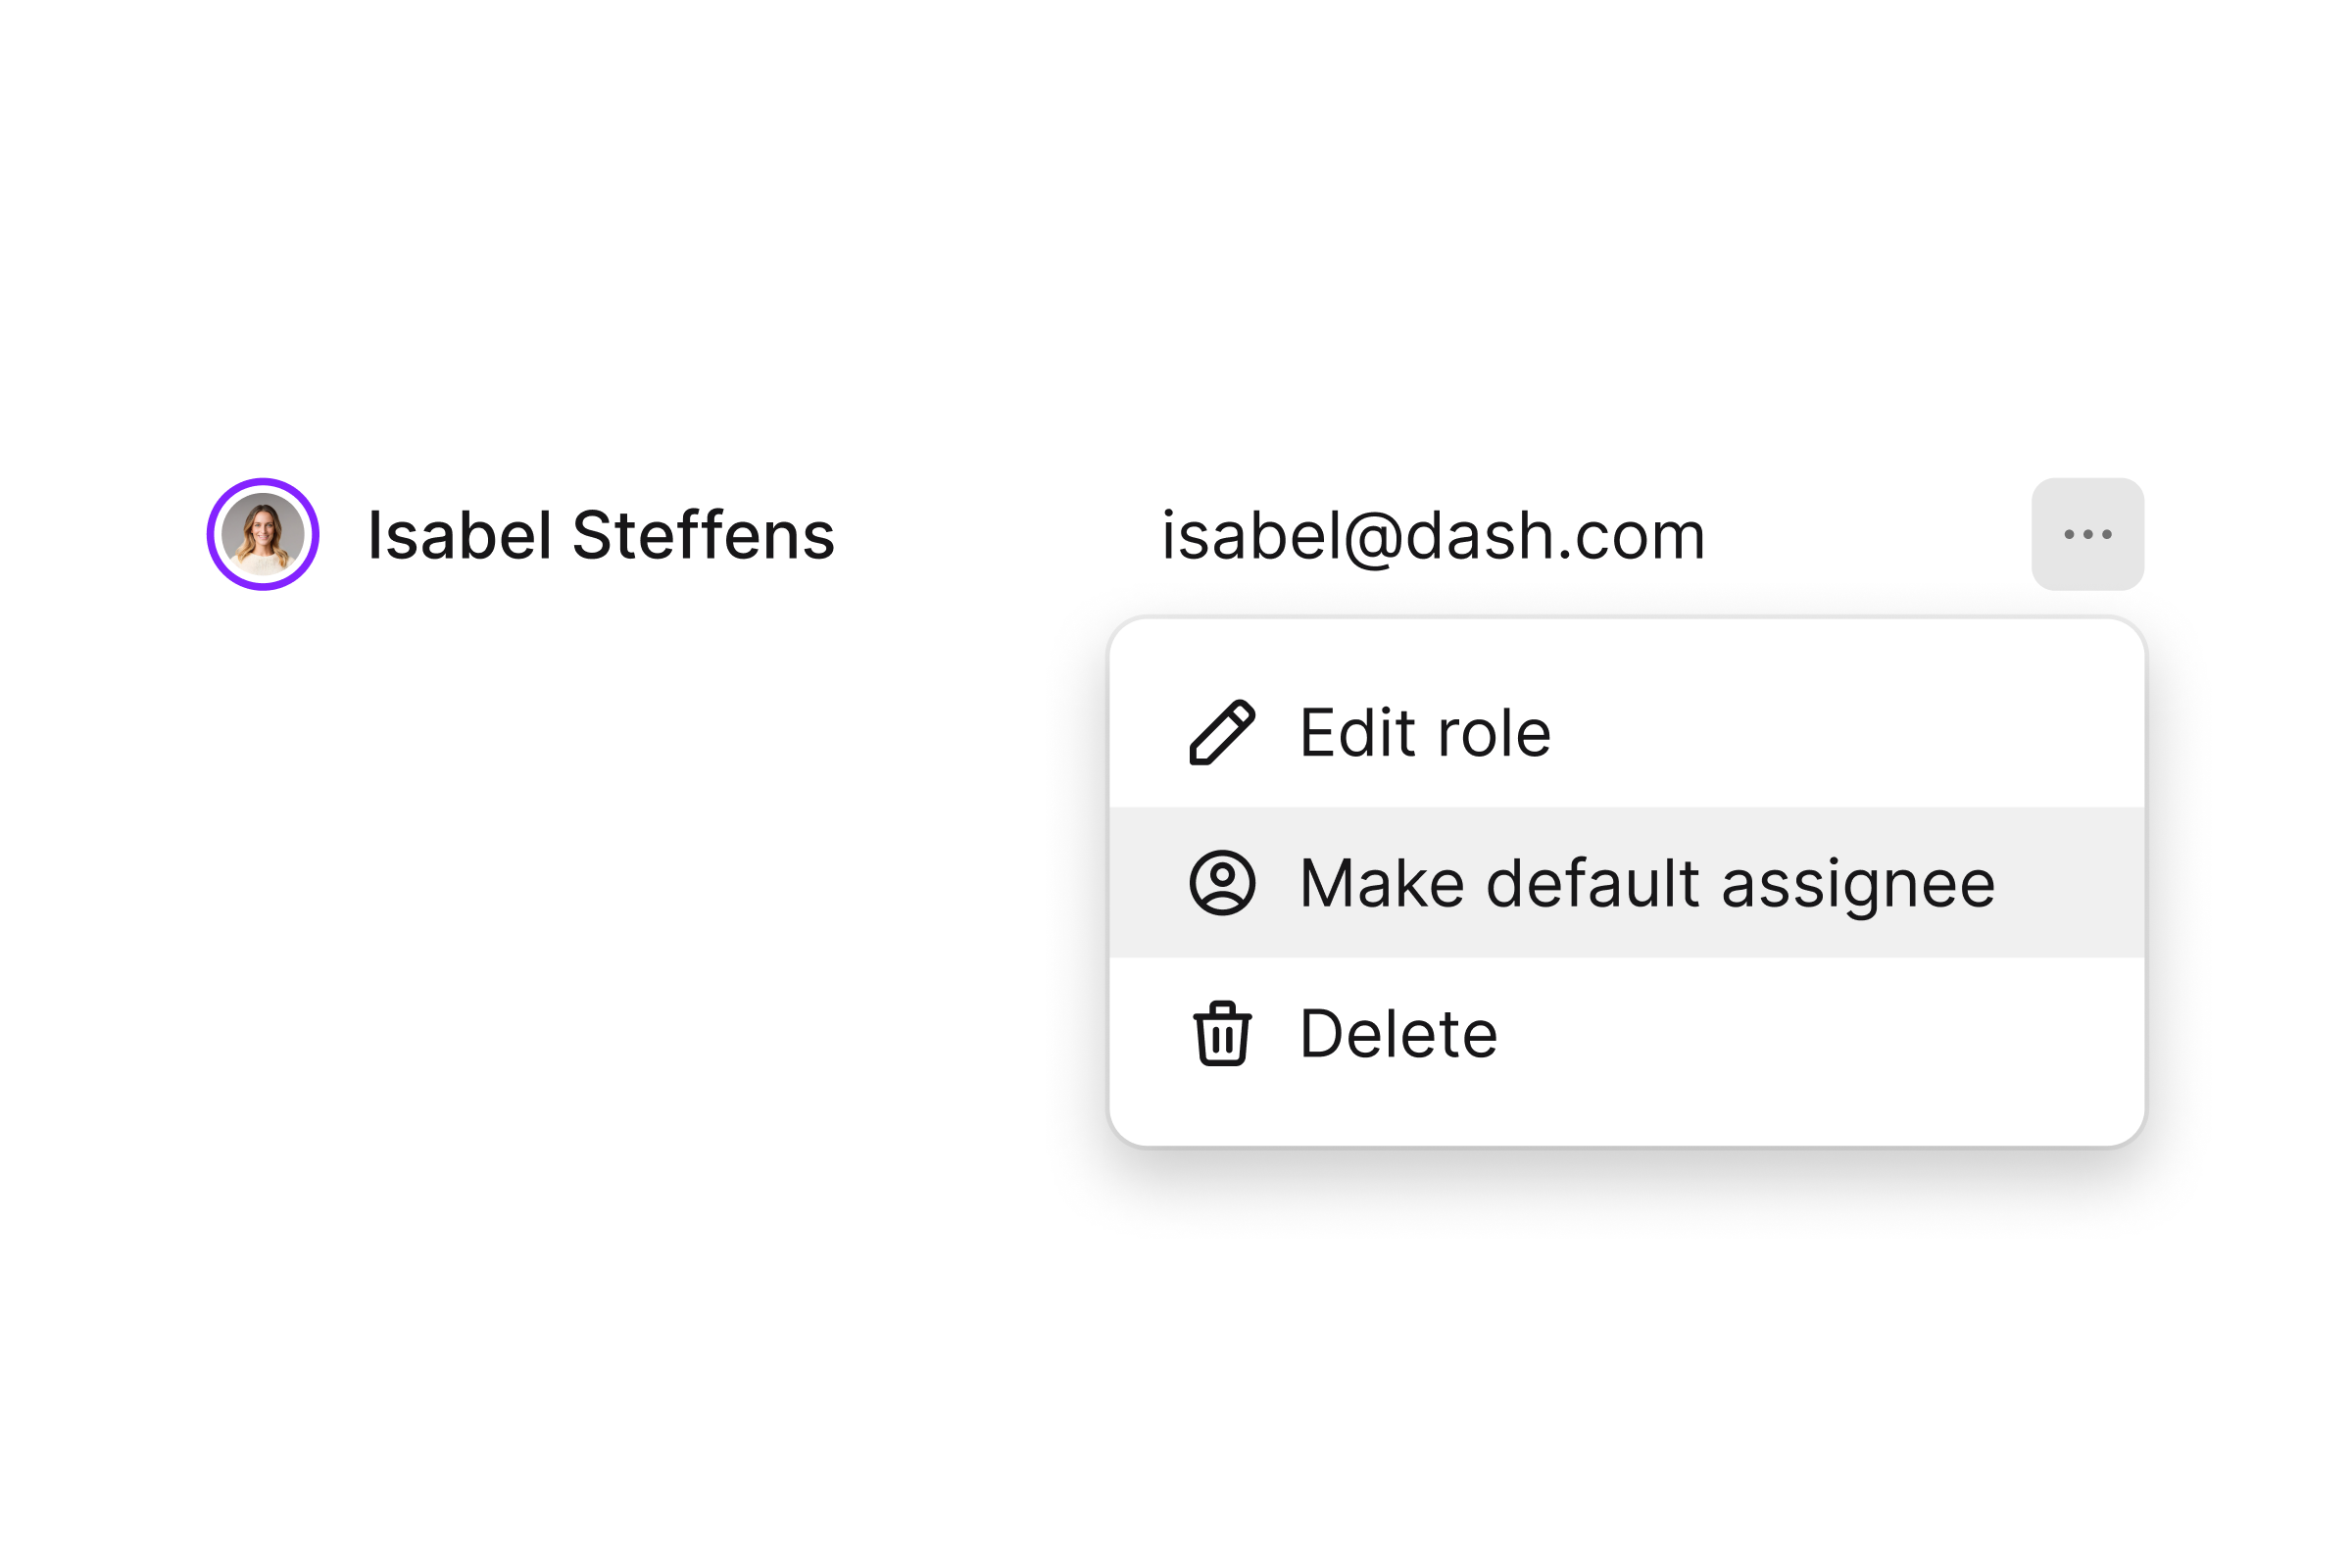The image size is (2352, 1568).
Task: Click the purple-ringed user photo
Action: (x=263, y=534)
